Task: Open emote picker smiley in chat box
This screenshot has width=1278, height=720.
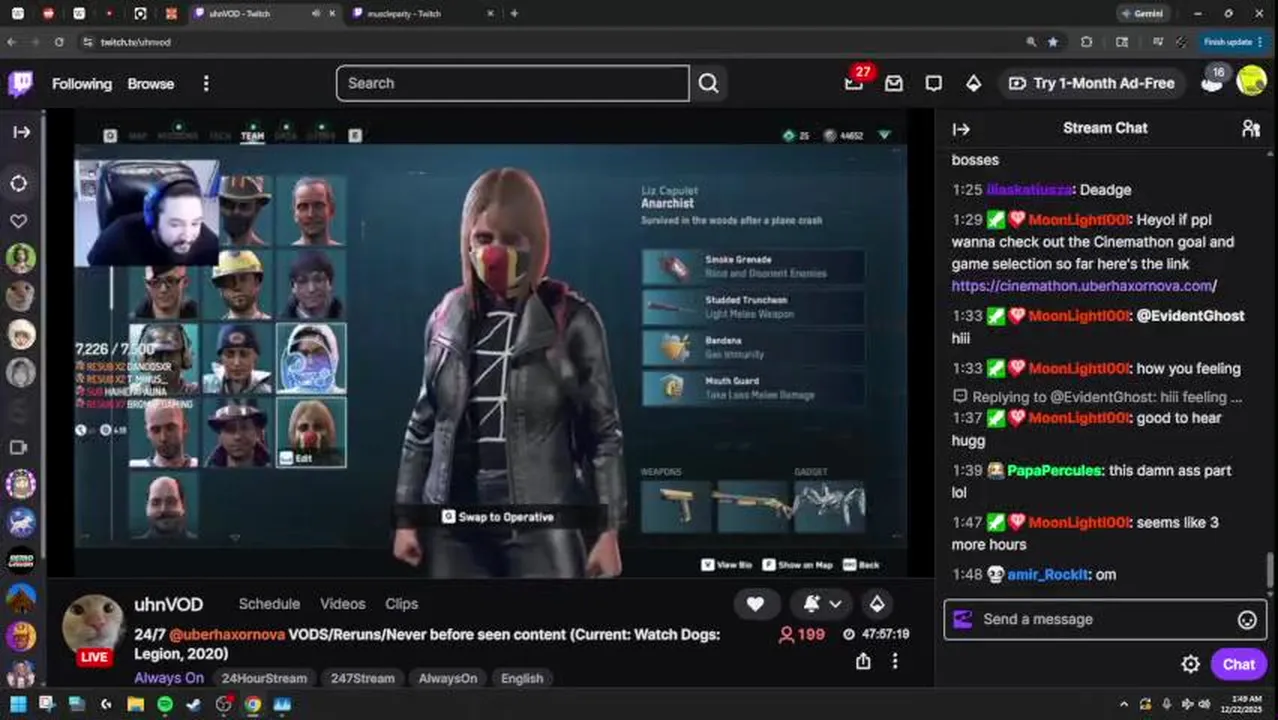Action: (1247, 620)
